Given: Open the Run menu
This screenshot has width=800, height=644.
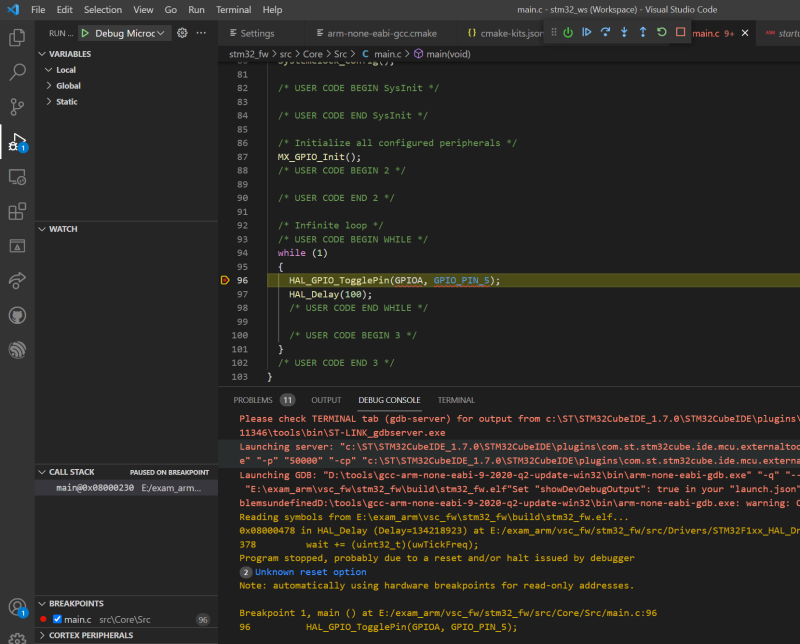Looking at the screenshot, I should (196, 9).
